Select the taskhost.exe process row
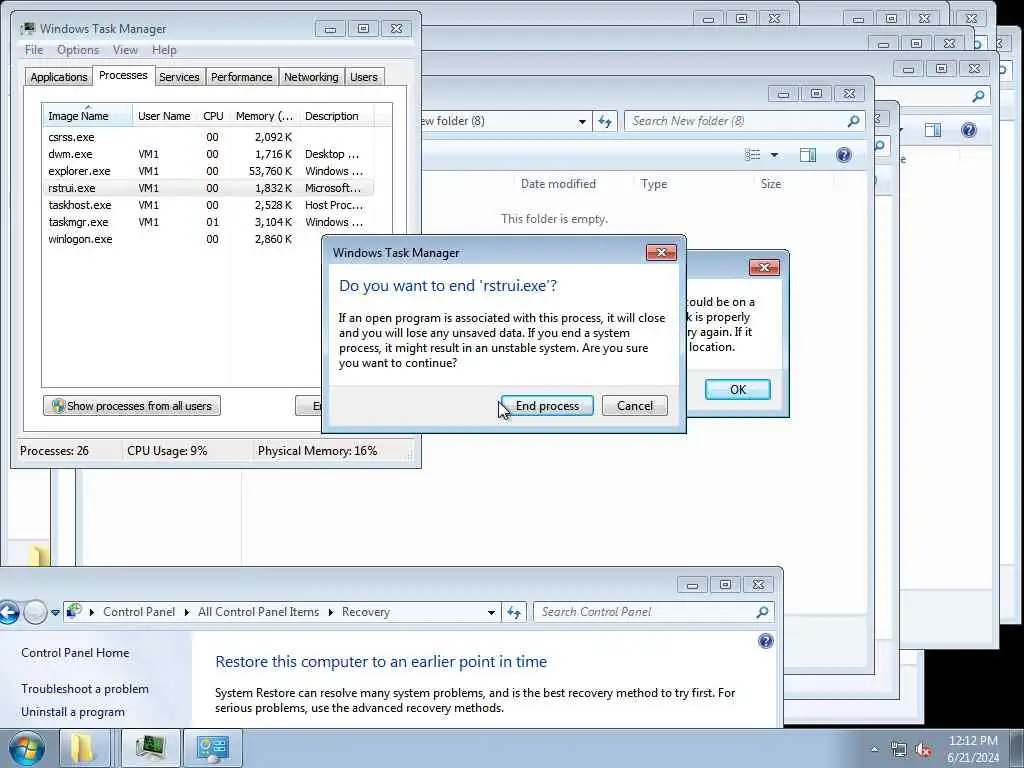1024x768 pixels. pyautogui.click(x=208, y=205)
